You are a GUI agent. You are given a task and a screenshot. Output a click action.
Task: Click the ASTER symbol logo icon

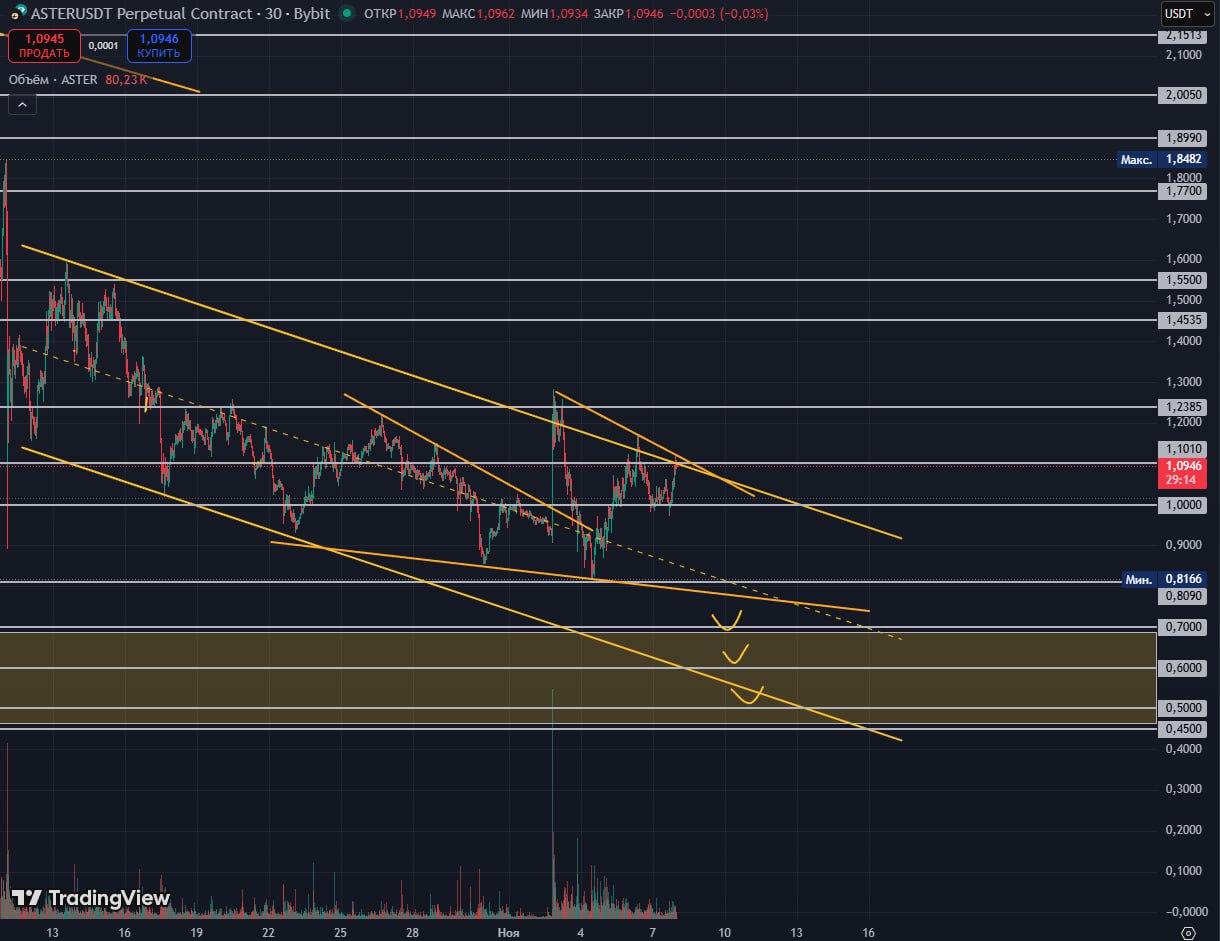[16, 14]
